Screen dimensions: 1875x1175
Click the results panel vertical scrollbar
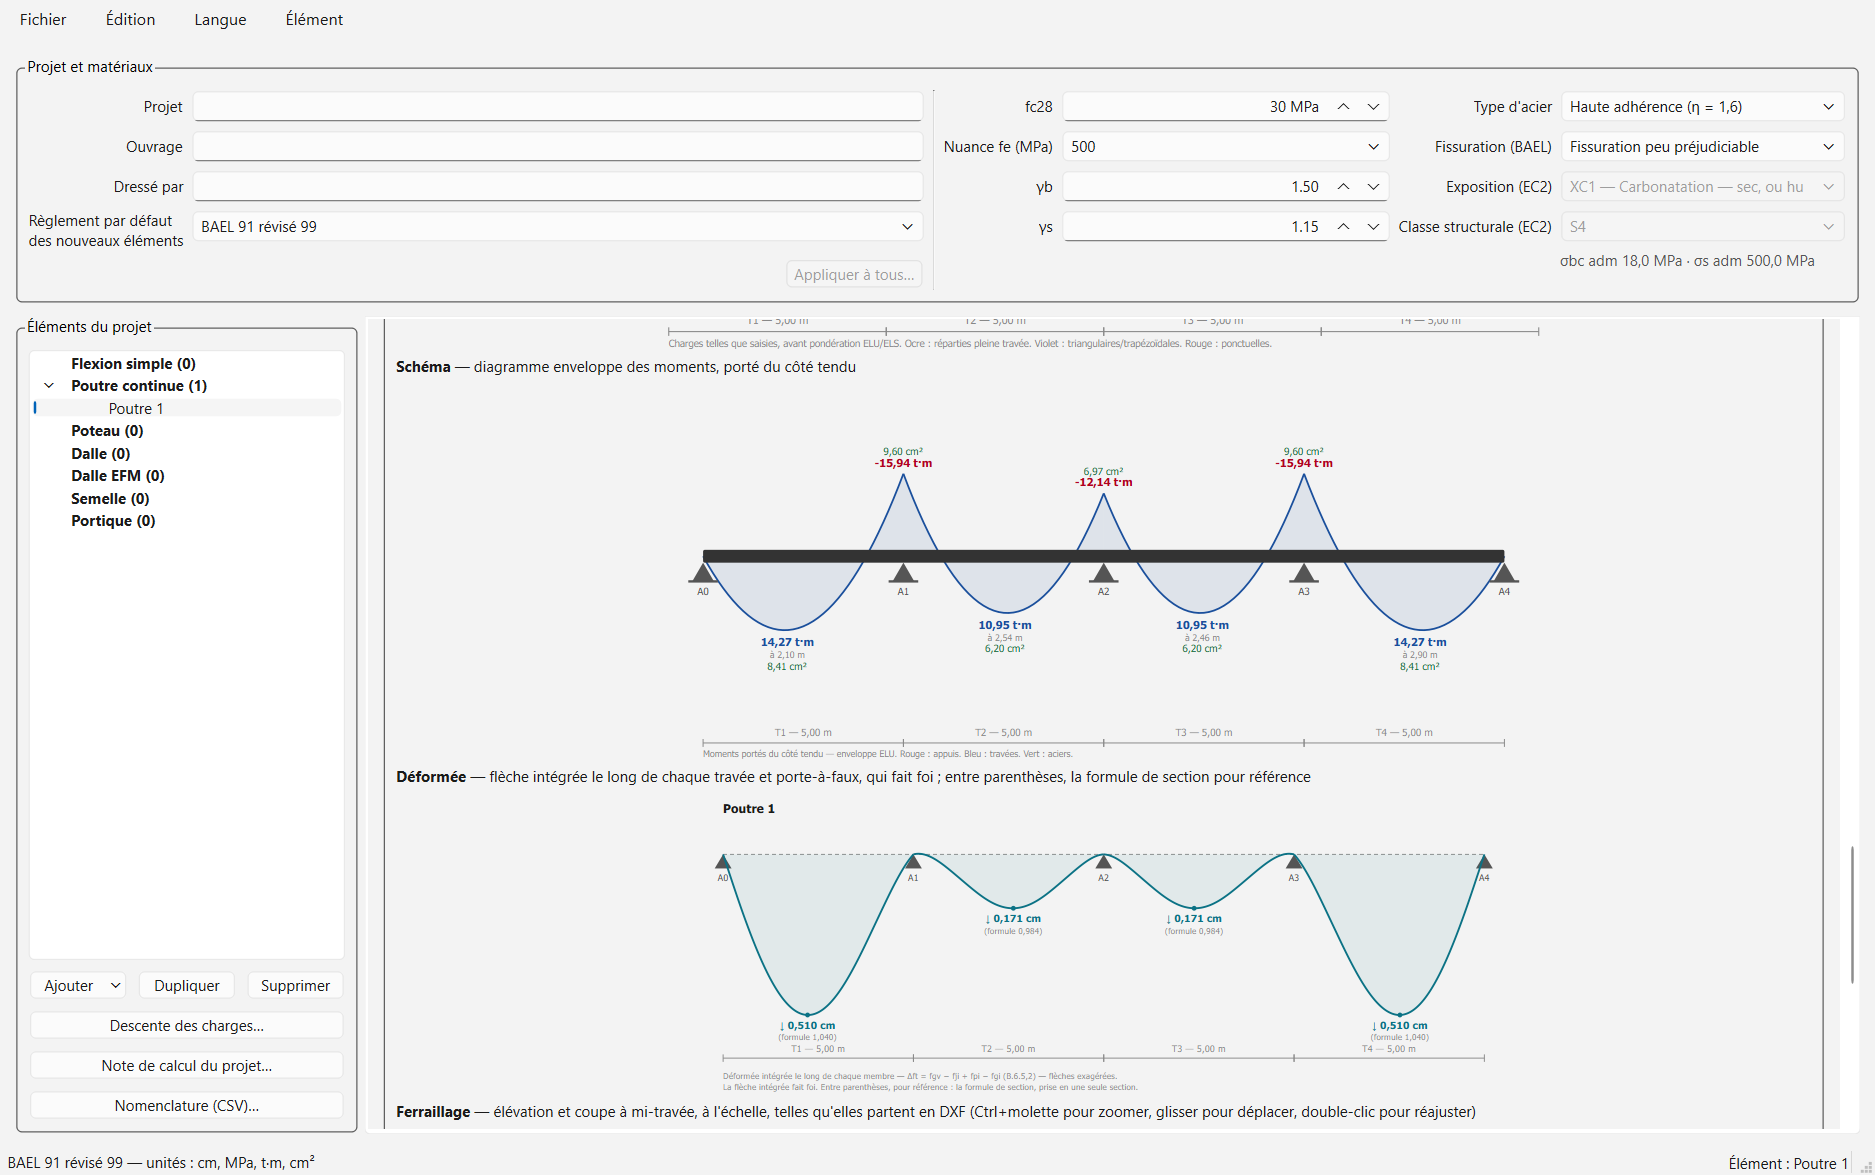(x=1852, y=915)
